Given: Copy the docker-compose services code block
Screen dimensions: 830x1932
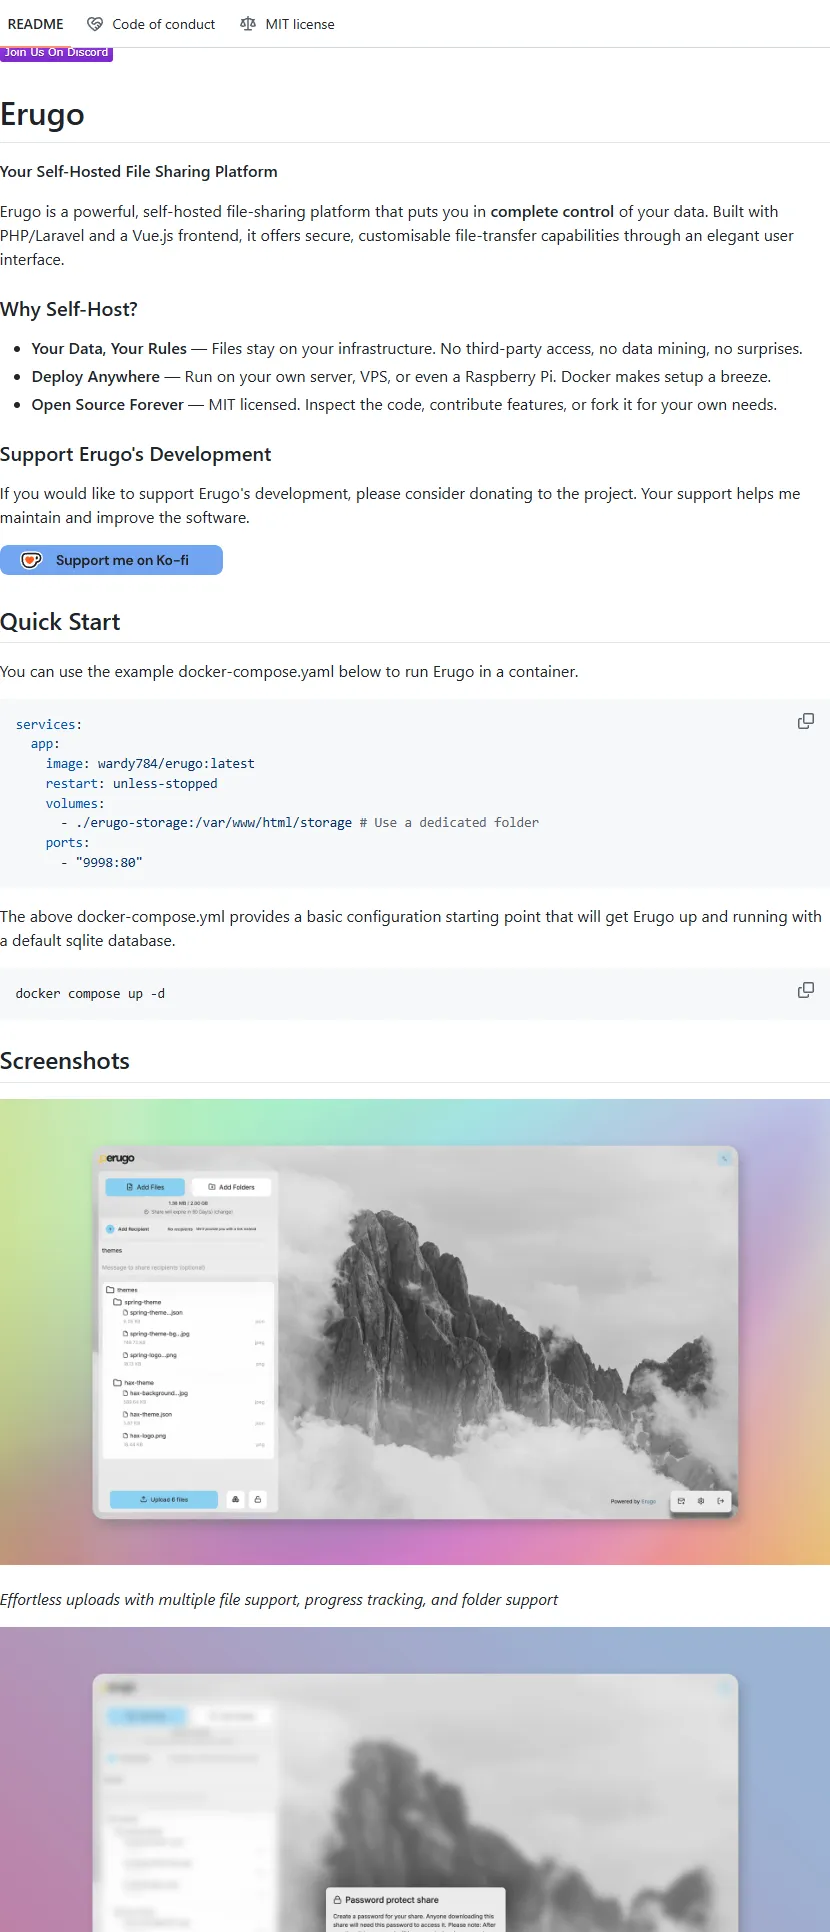Looking at the screenshot, I should point(805,721).
